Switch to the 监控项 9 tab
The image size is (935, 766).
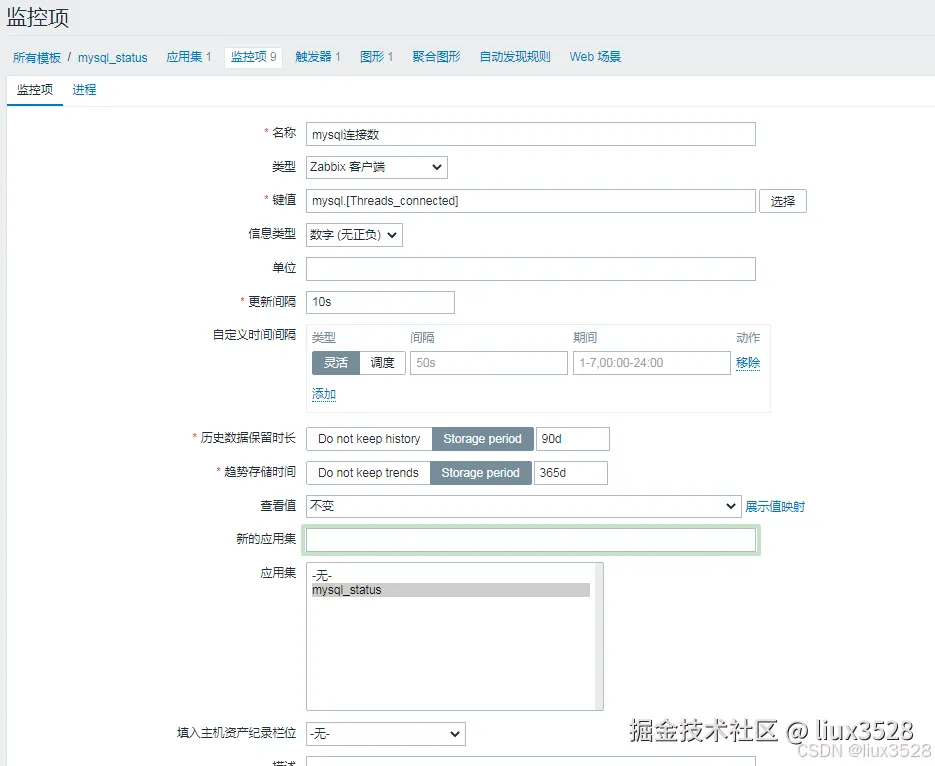[x=253, y=57]
